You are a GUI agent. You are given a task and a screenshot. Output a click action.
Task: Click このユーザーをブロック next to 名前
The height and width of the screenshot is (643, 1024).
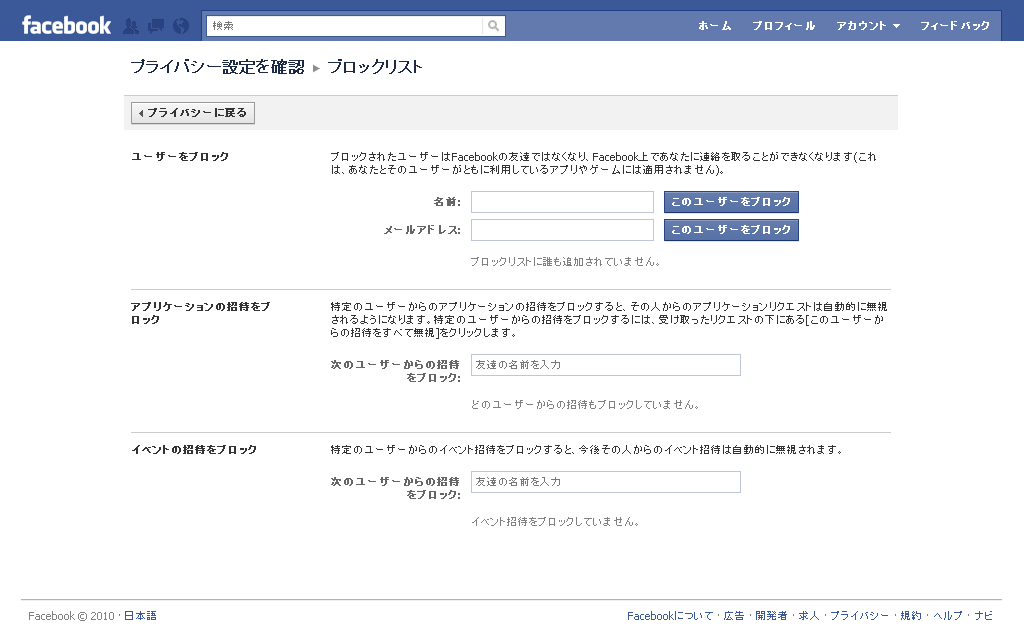pos(731,202)
